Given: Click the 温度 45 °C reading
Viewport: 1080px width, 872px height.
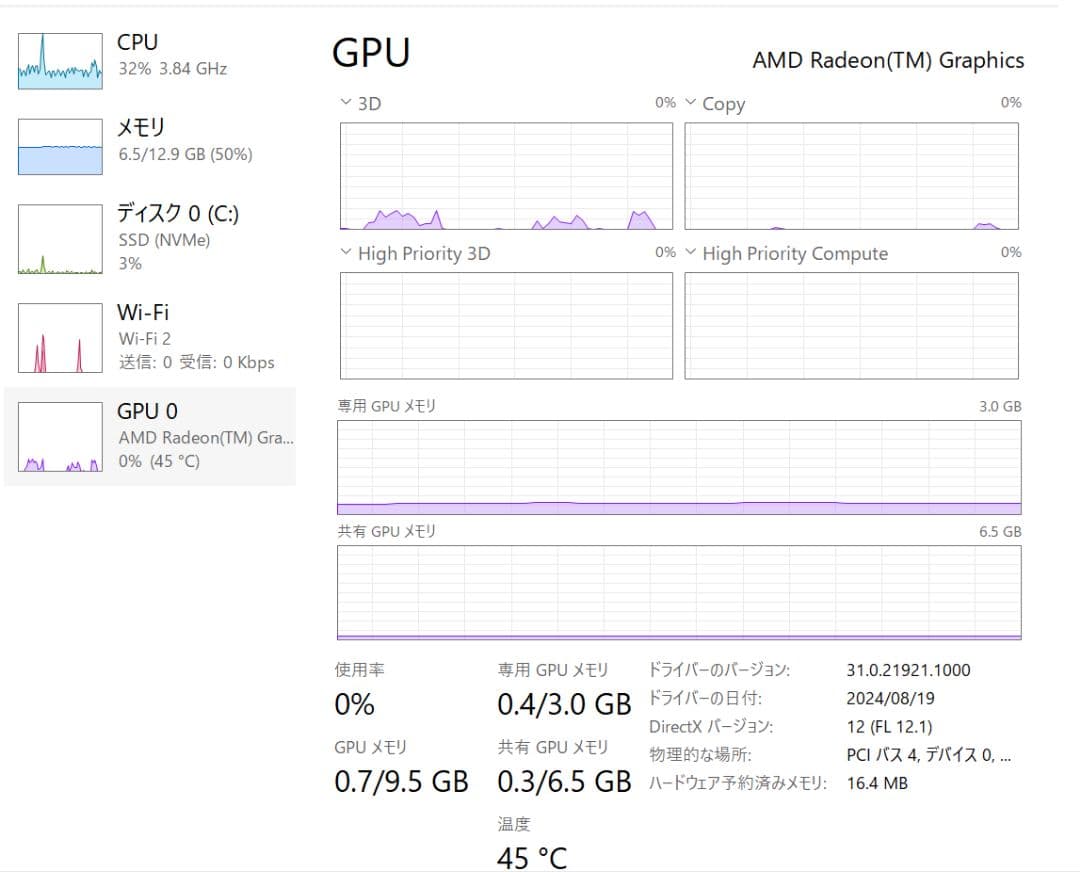Looking at the screenshot, I should (x=533, y=858).
